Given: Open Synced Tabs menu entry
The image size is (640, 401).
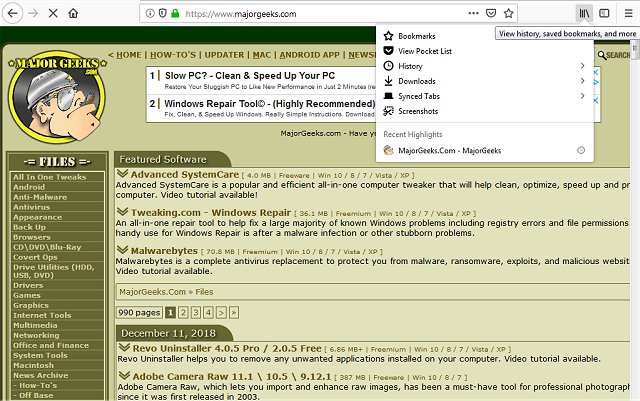Looking at the screenshot, I should 484,96.
